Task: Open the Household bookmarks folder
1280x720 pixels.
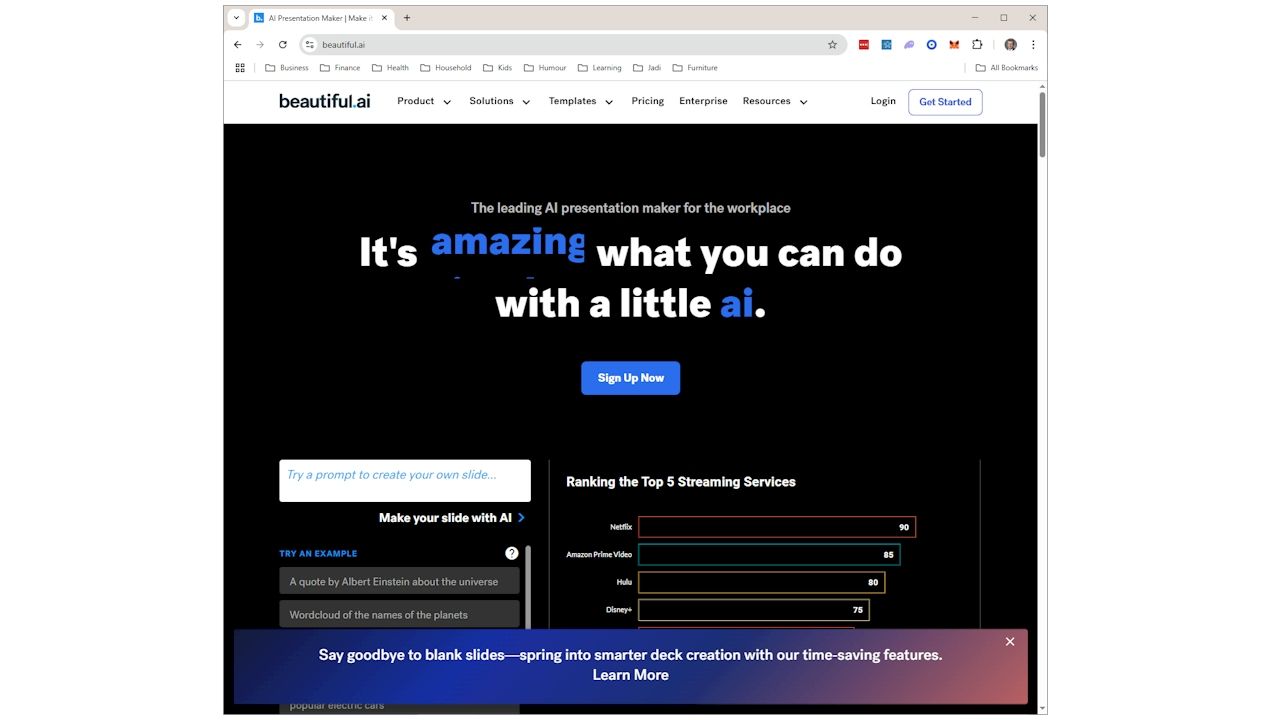Action: (446, 68)
